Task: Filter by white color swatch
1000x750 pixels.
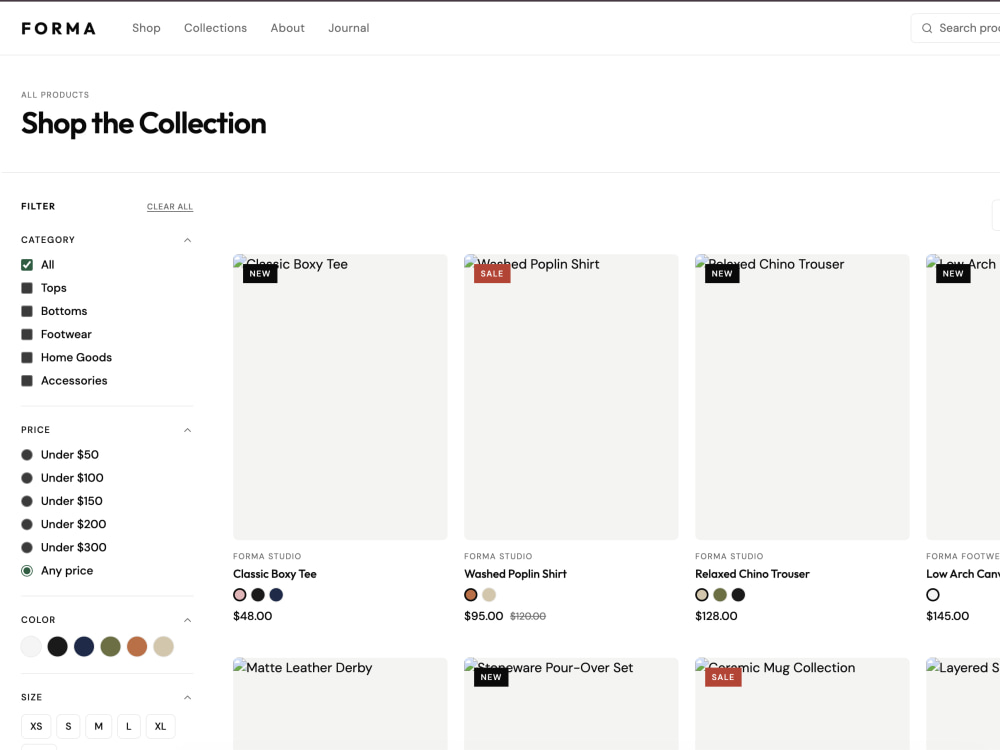Action: point(31,646)
